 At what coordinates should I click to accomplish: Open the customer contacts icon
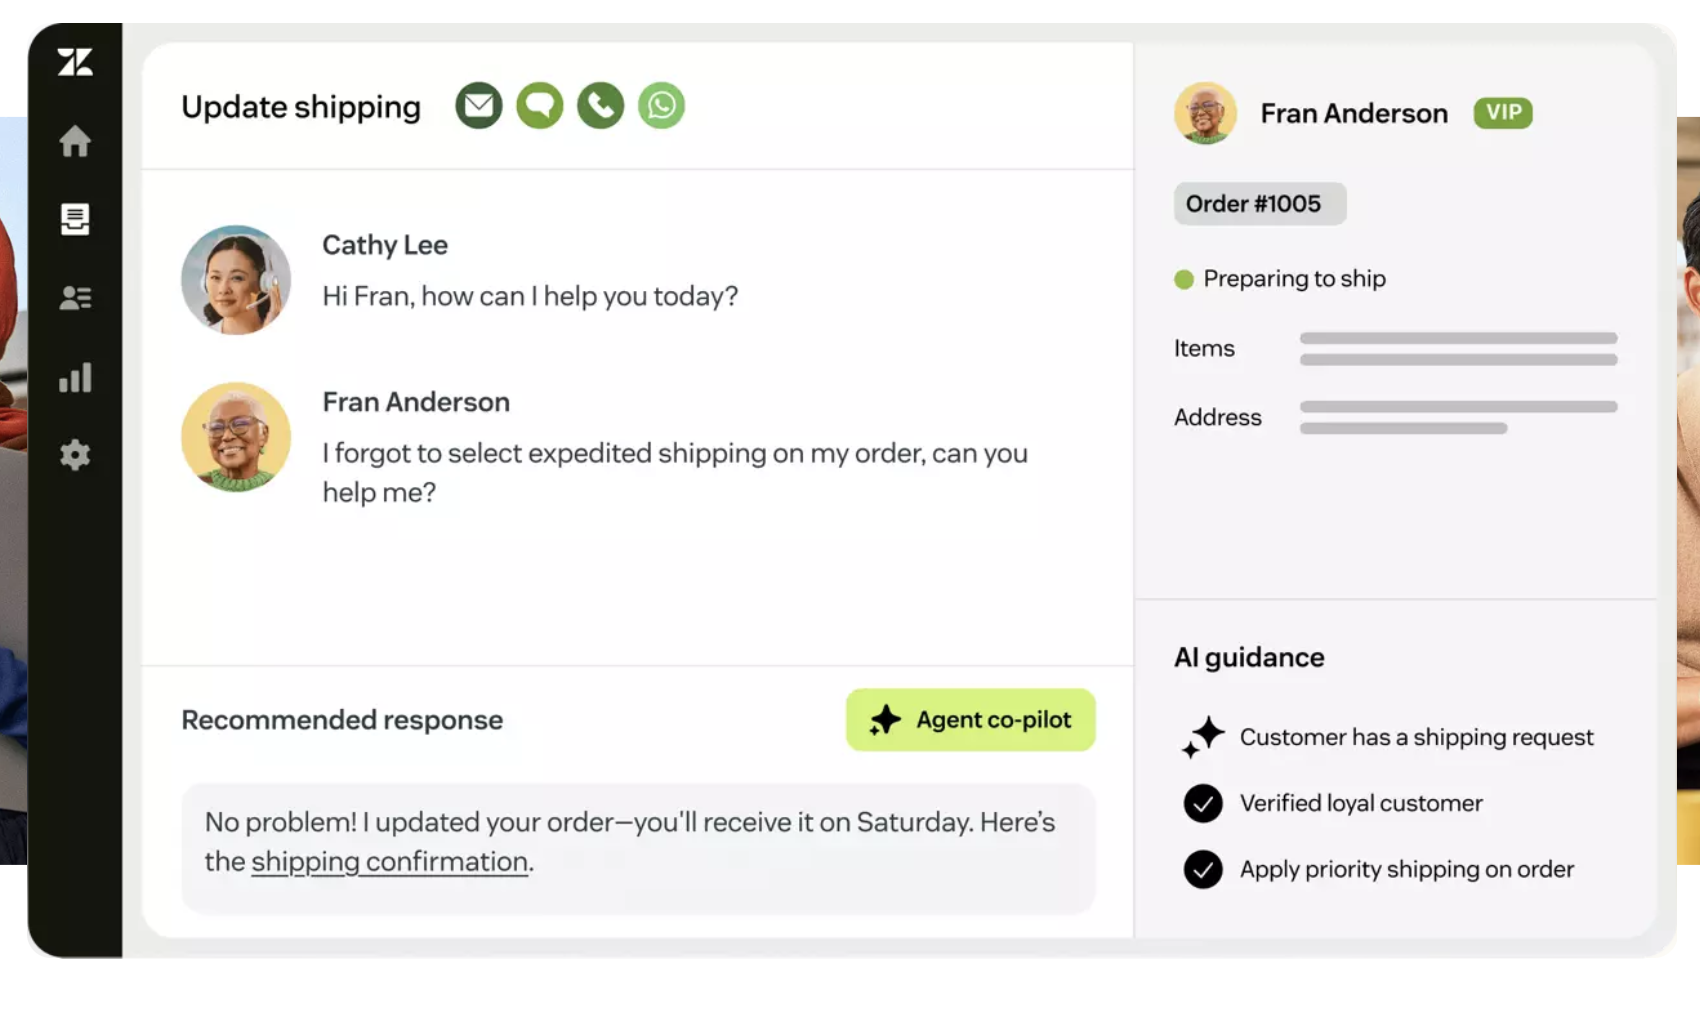click(76, 298)
